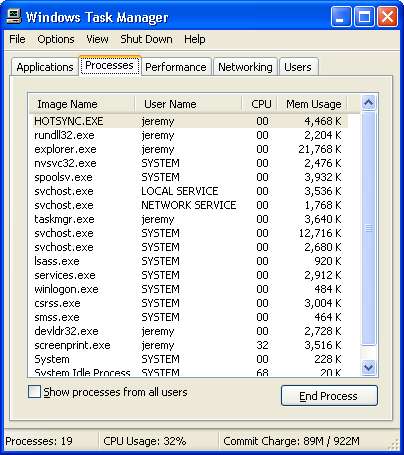Minimize the Task Manager window
This screenshot has width=404, height=455.
coord(341,16)
